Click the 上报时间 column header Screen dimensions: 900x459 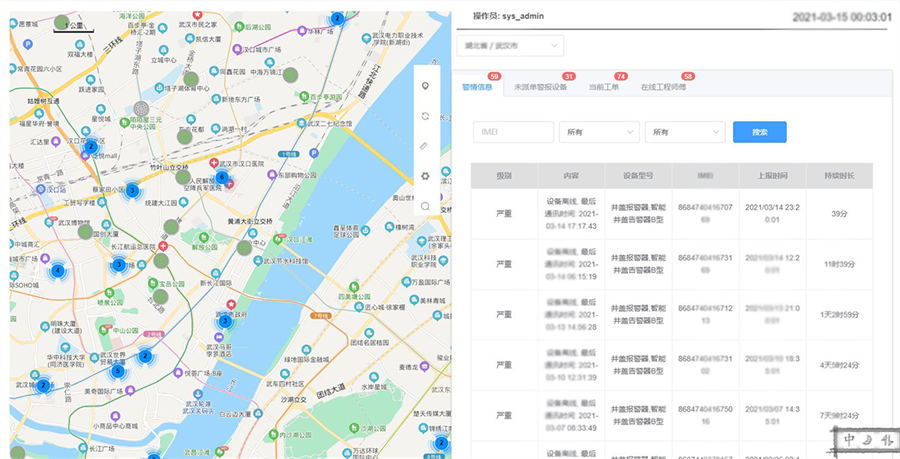(770, 176)
